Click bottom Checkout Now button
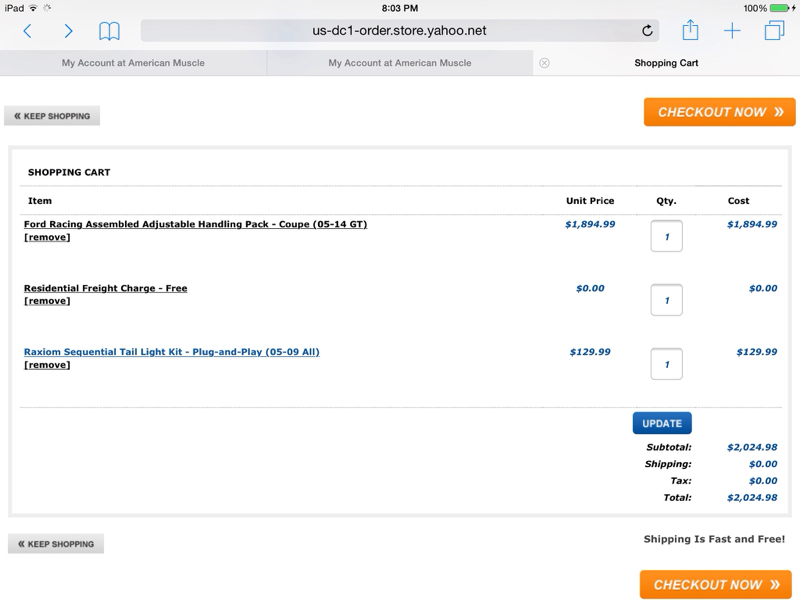Screen dimensions: 800x600 click(x=715, y=585)
